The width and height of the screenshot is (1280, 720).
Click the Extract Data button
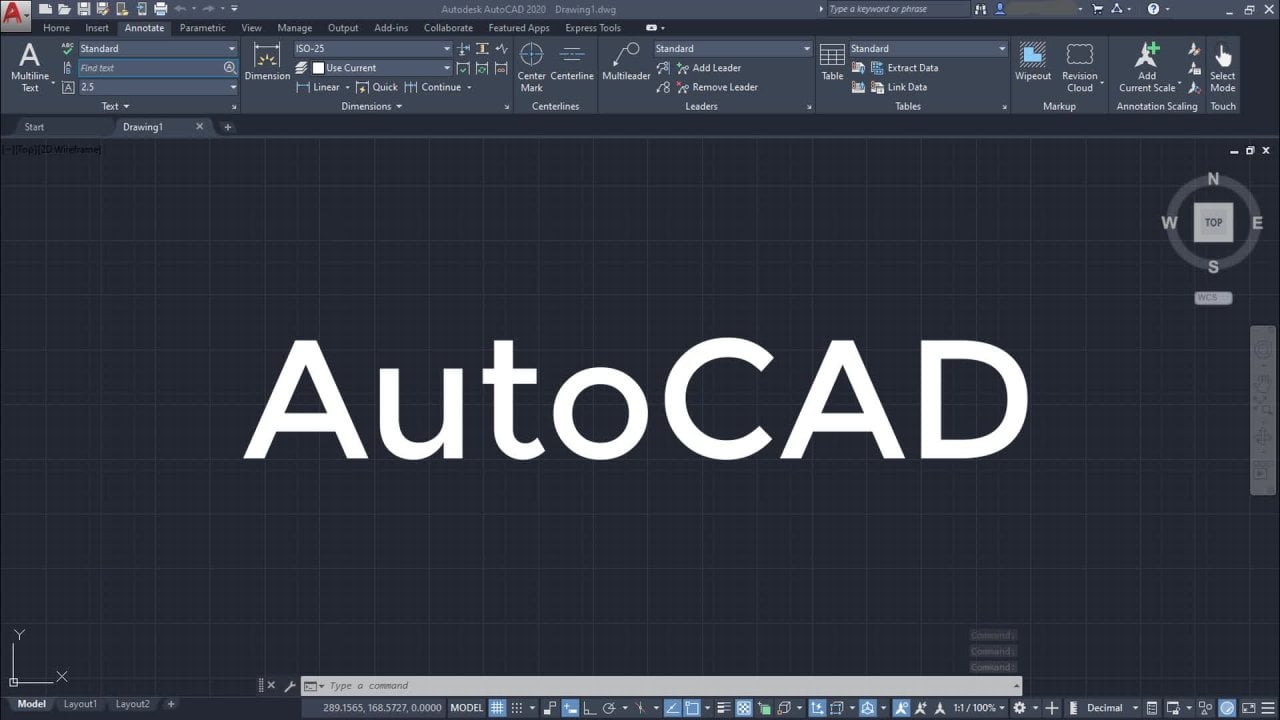click(x=912, y=68)
